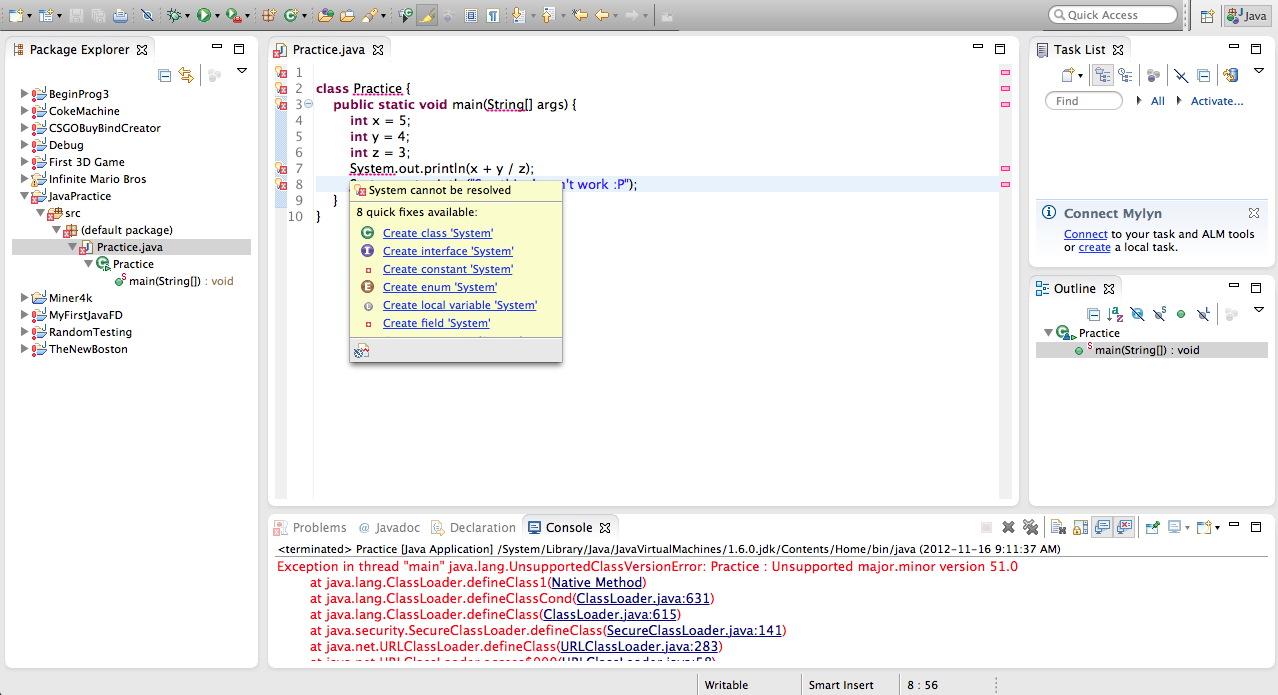Switch to the Java perspective

pyautogui.click(x=1248, y=16)
